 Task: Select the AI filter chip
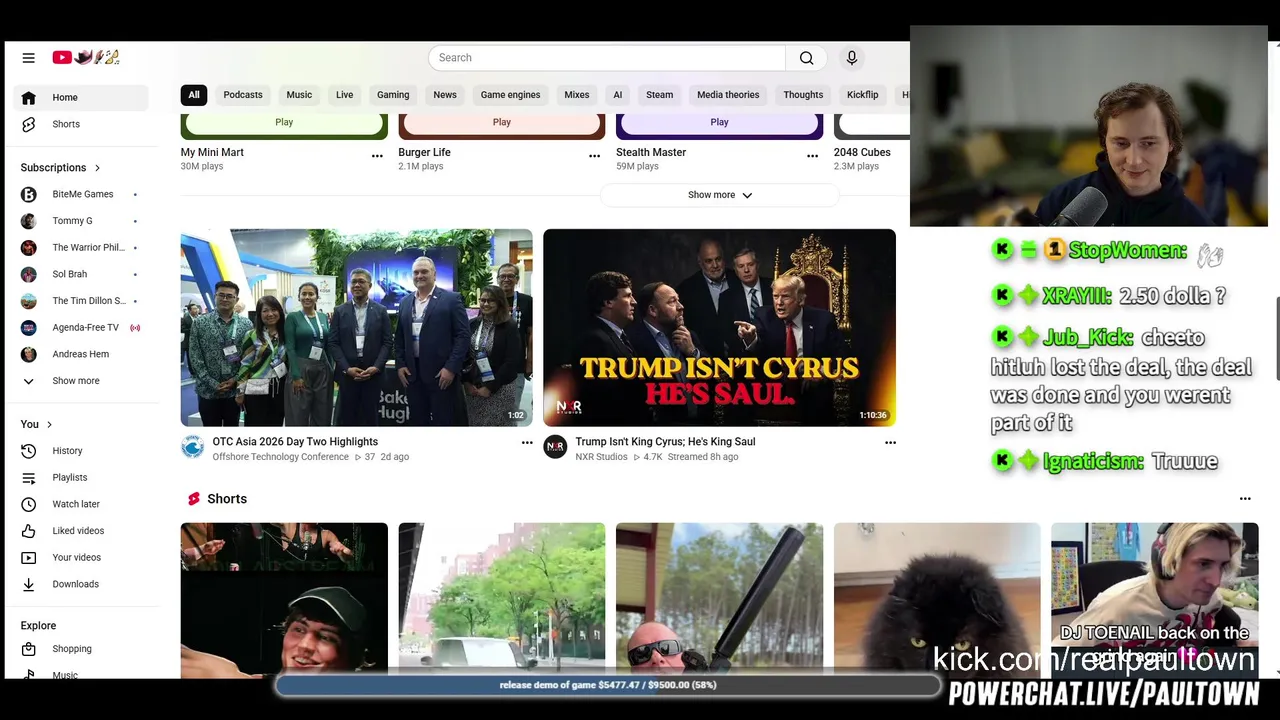pyautogui.click(x=617, y=95)
